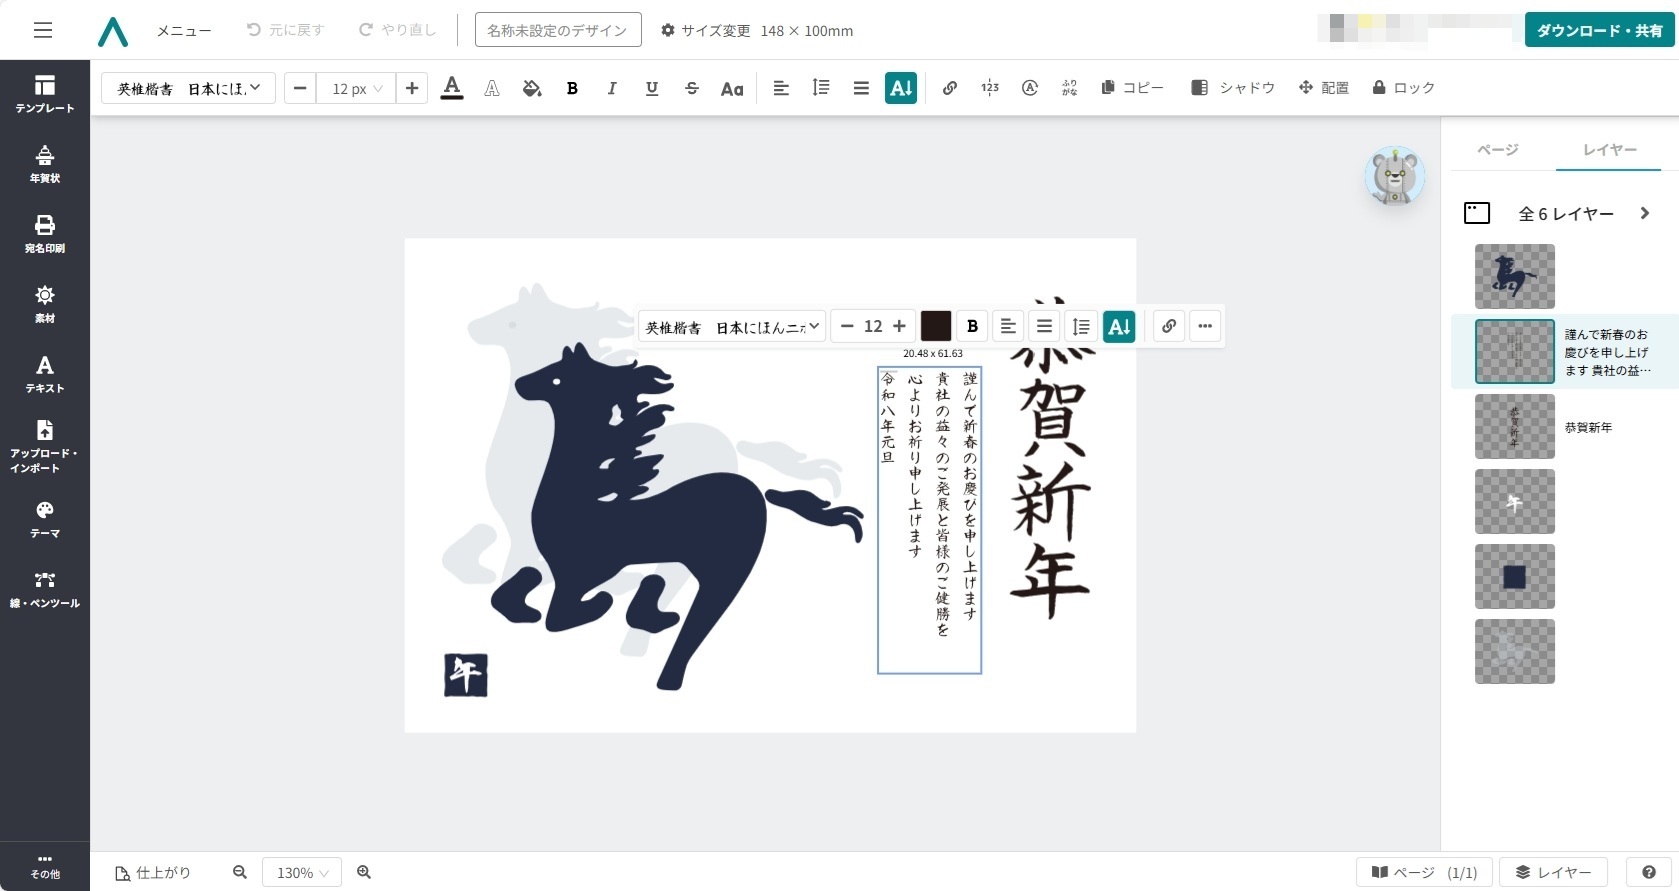Image resolution: width=1679 pixels, height=891 pixels.
Task: Click the ダウンロード・共有 button
Action: pyautogui.click(x=1599, y=30)
